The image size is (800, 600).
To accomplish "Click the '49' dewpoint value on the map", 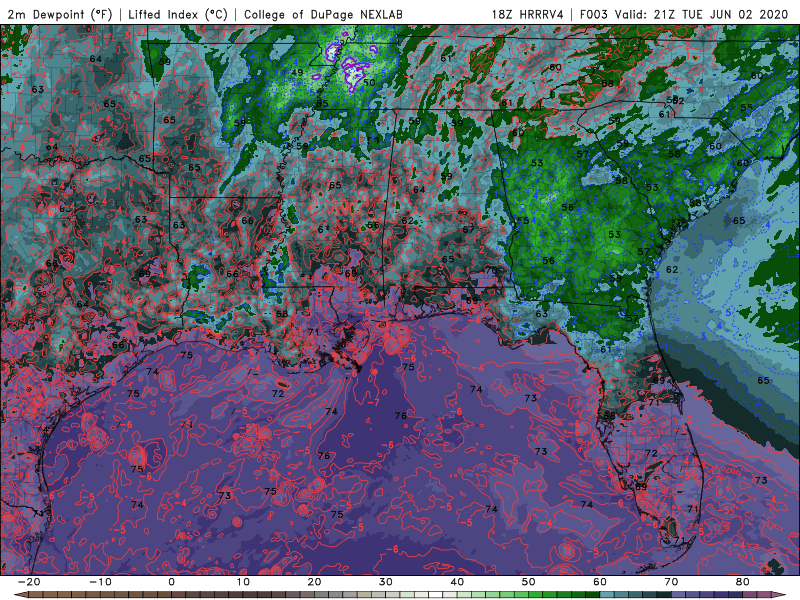I will [297, 72].
